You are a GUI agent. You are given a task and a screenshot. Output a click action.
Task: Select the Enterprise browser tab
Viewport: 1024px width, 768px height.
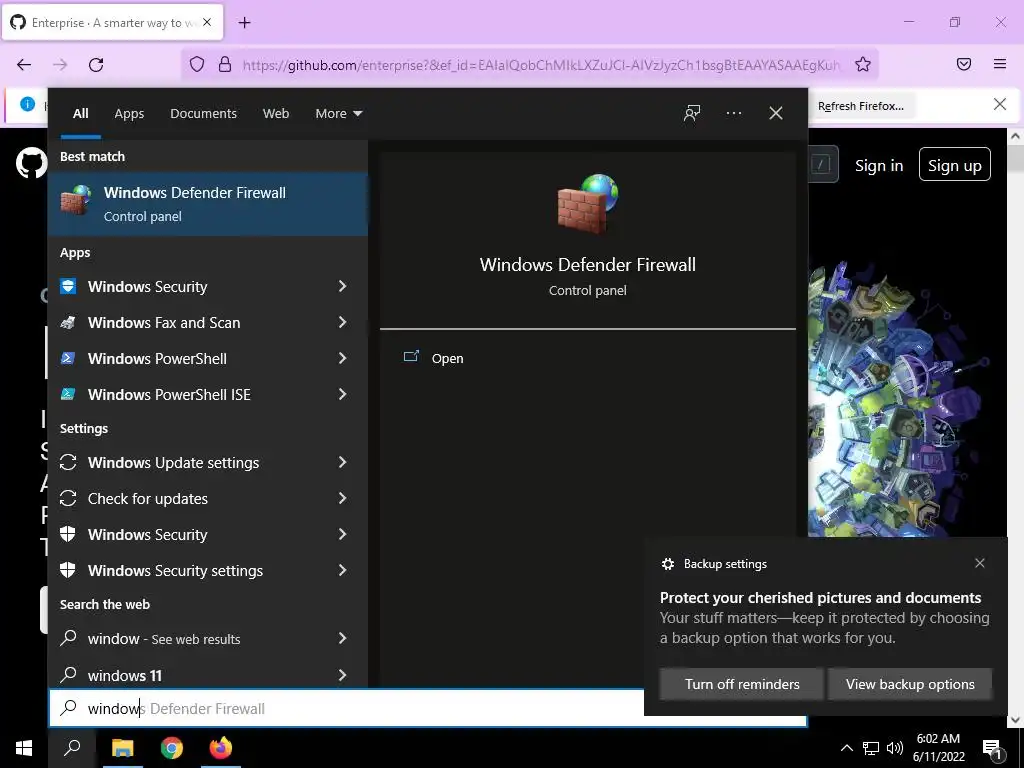point(112,22)
